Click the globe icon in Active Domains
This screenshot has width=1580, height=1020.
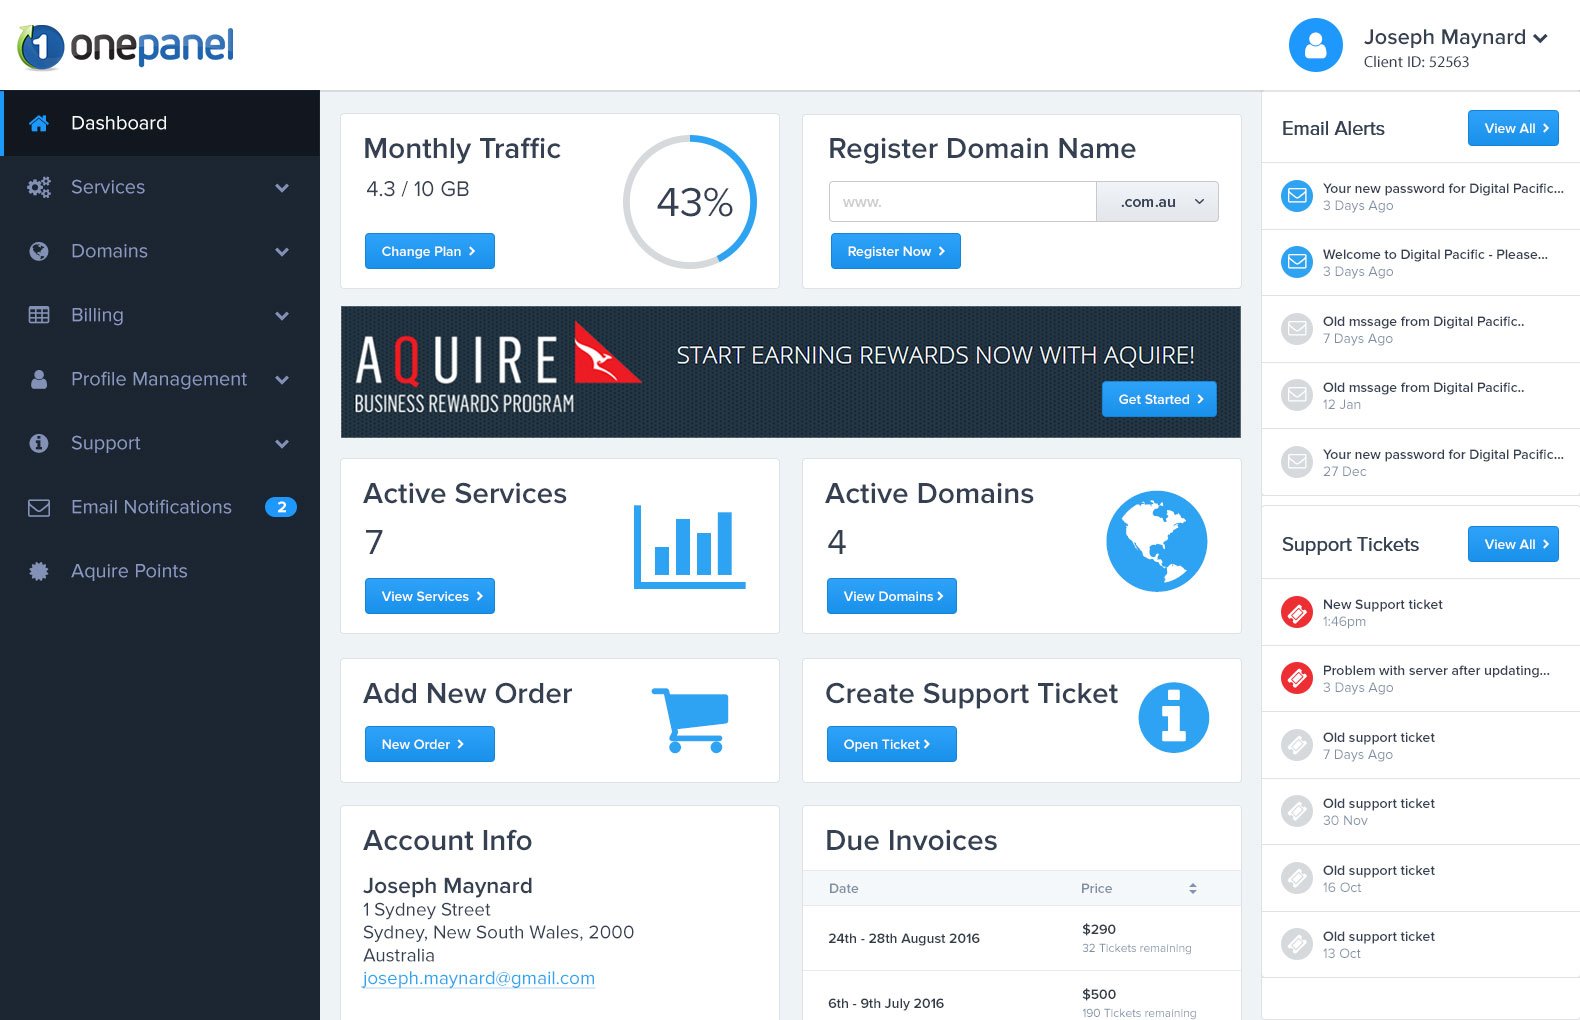coord(1156,541)
